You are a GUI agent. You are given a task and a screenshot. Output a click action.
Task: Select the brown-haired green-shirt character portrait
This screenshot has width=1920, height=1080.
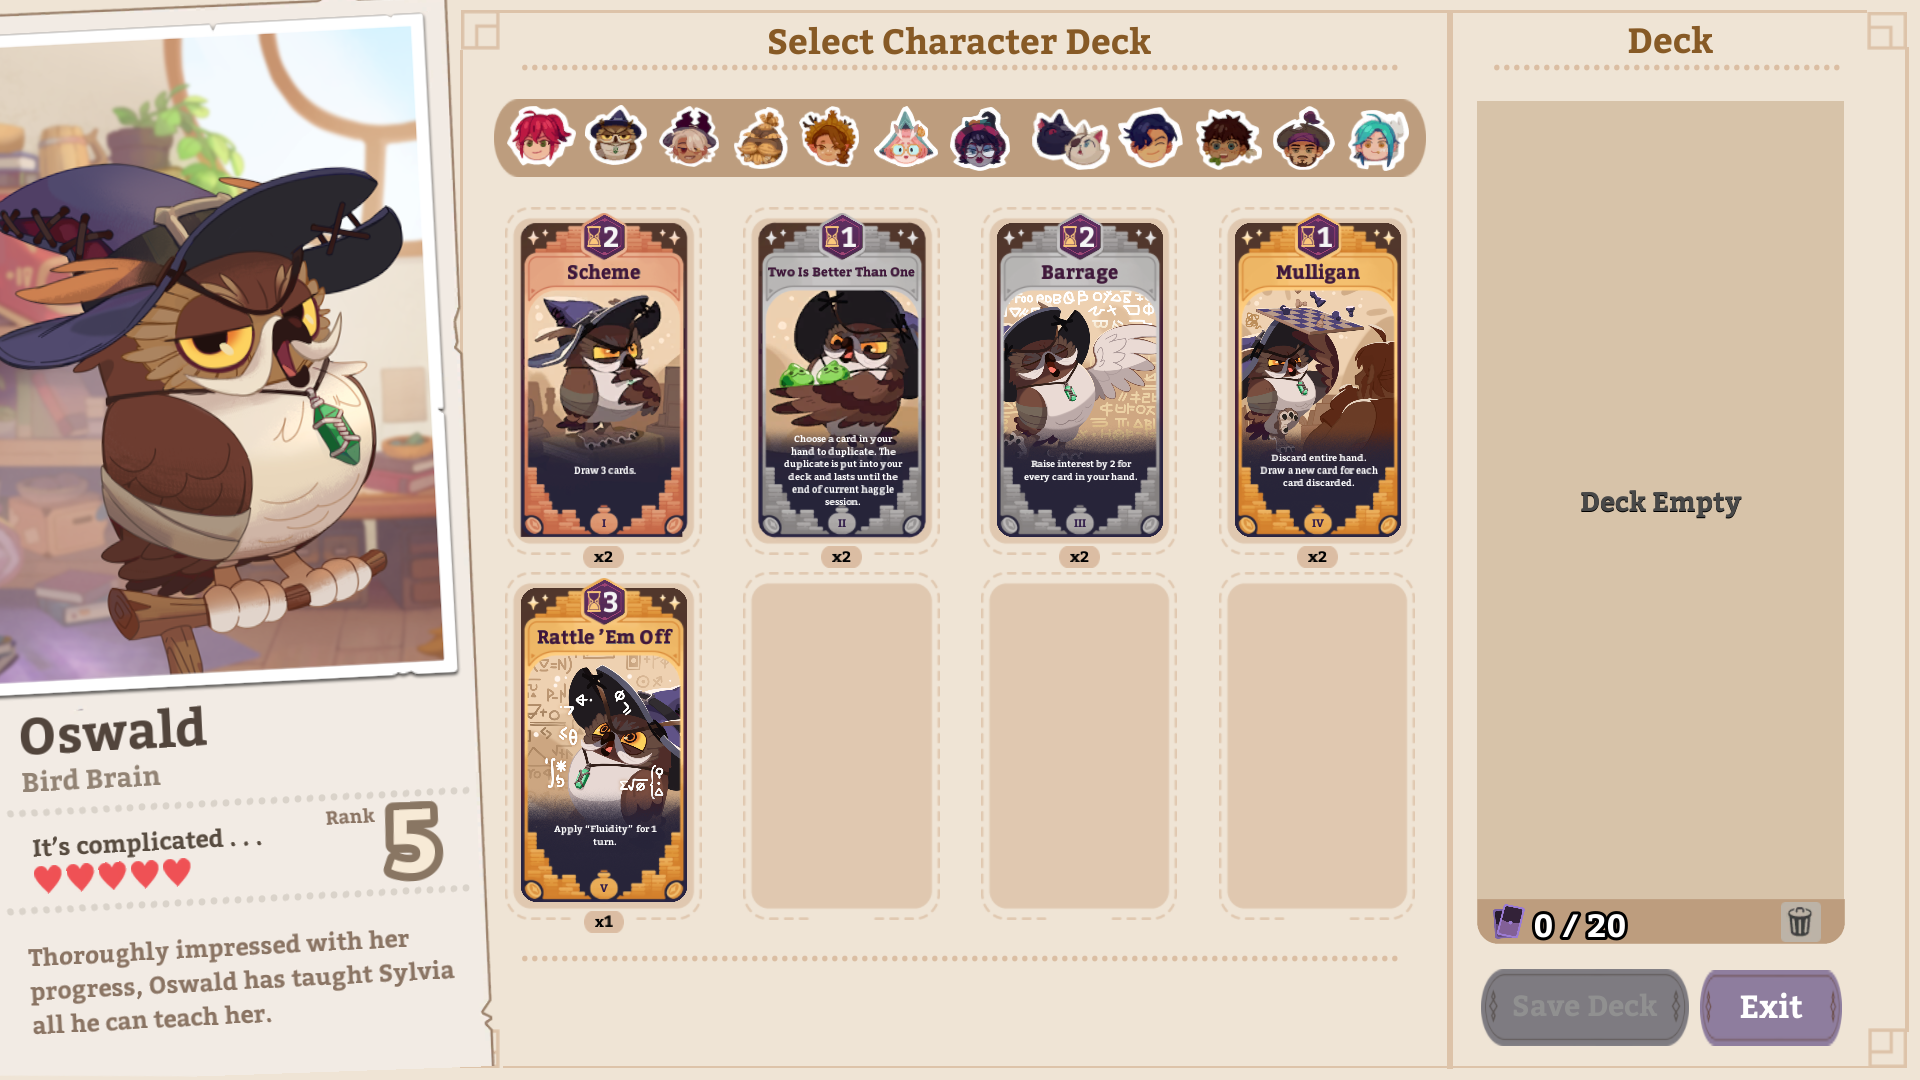pyautogui.click(x=1227, y=138)
